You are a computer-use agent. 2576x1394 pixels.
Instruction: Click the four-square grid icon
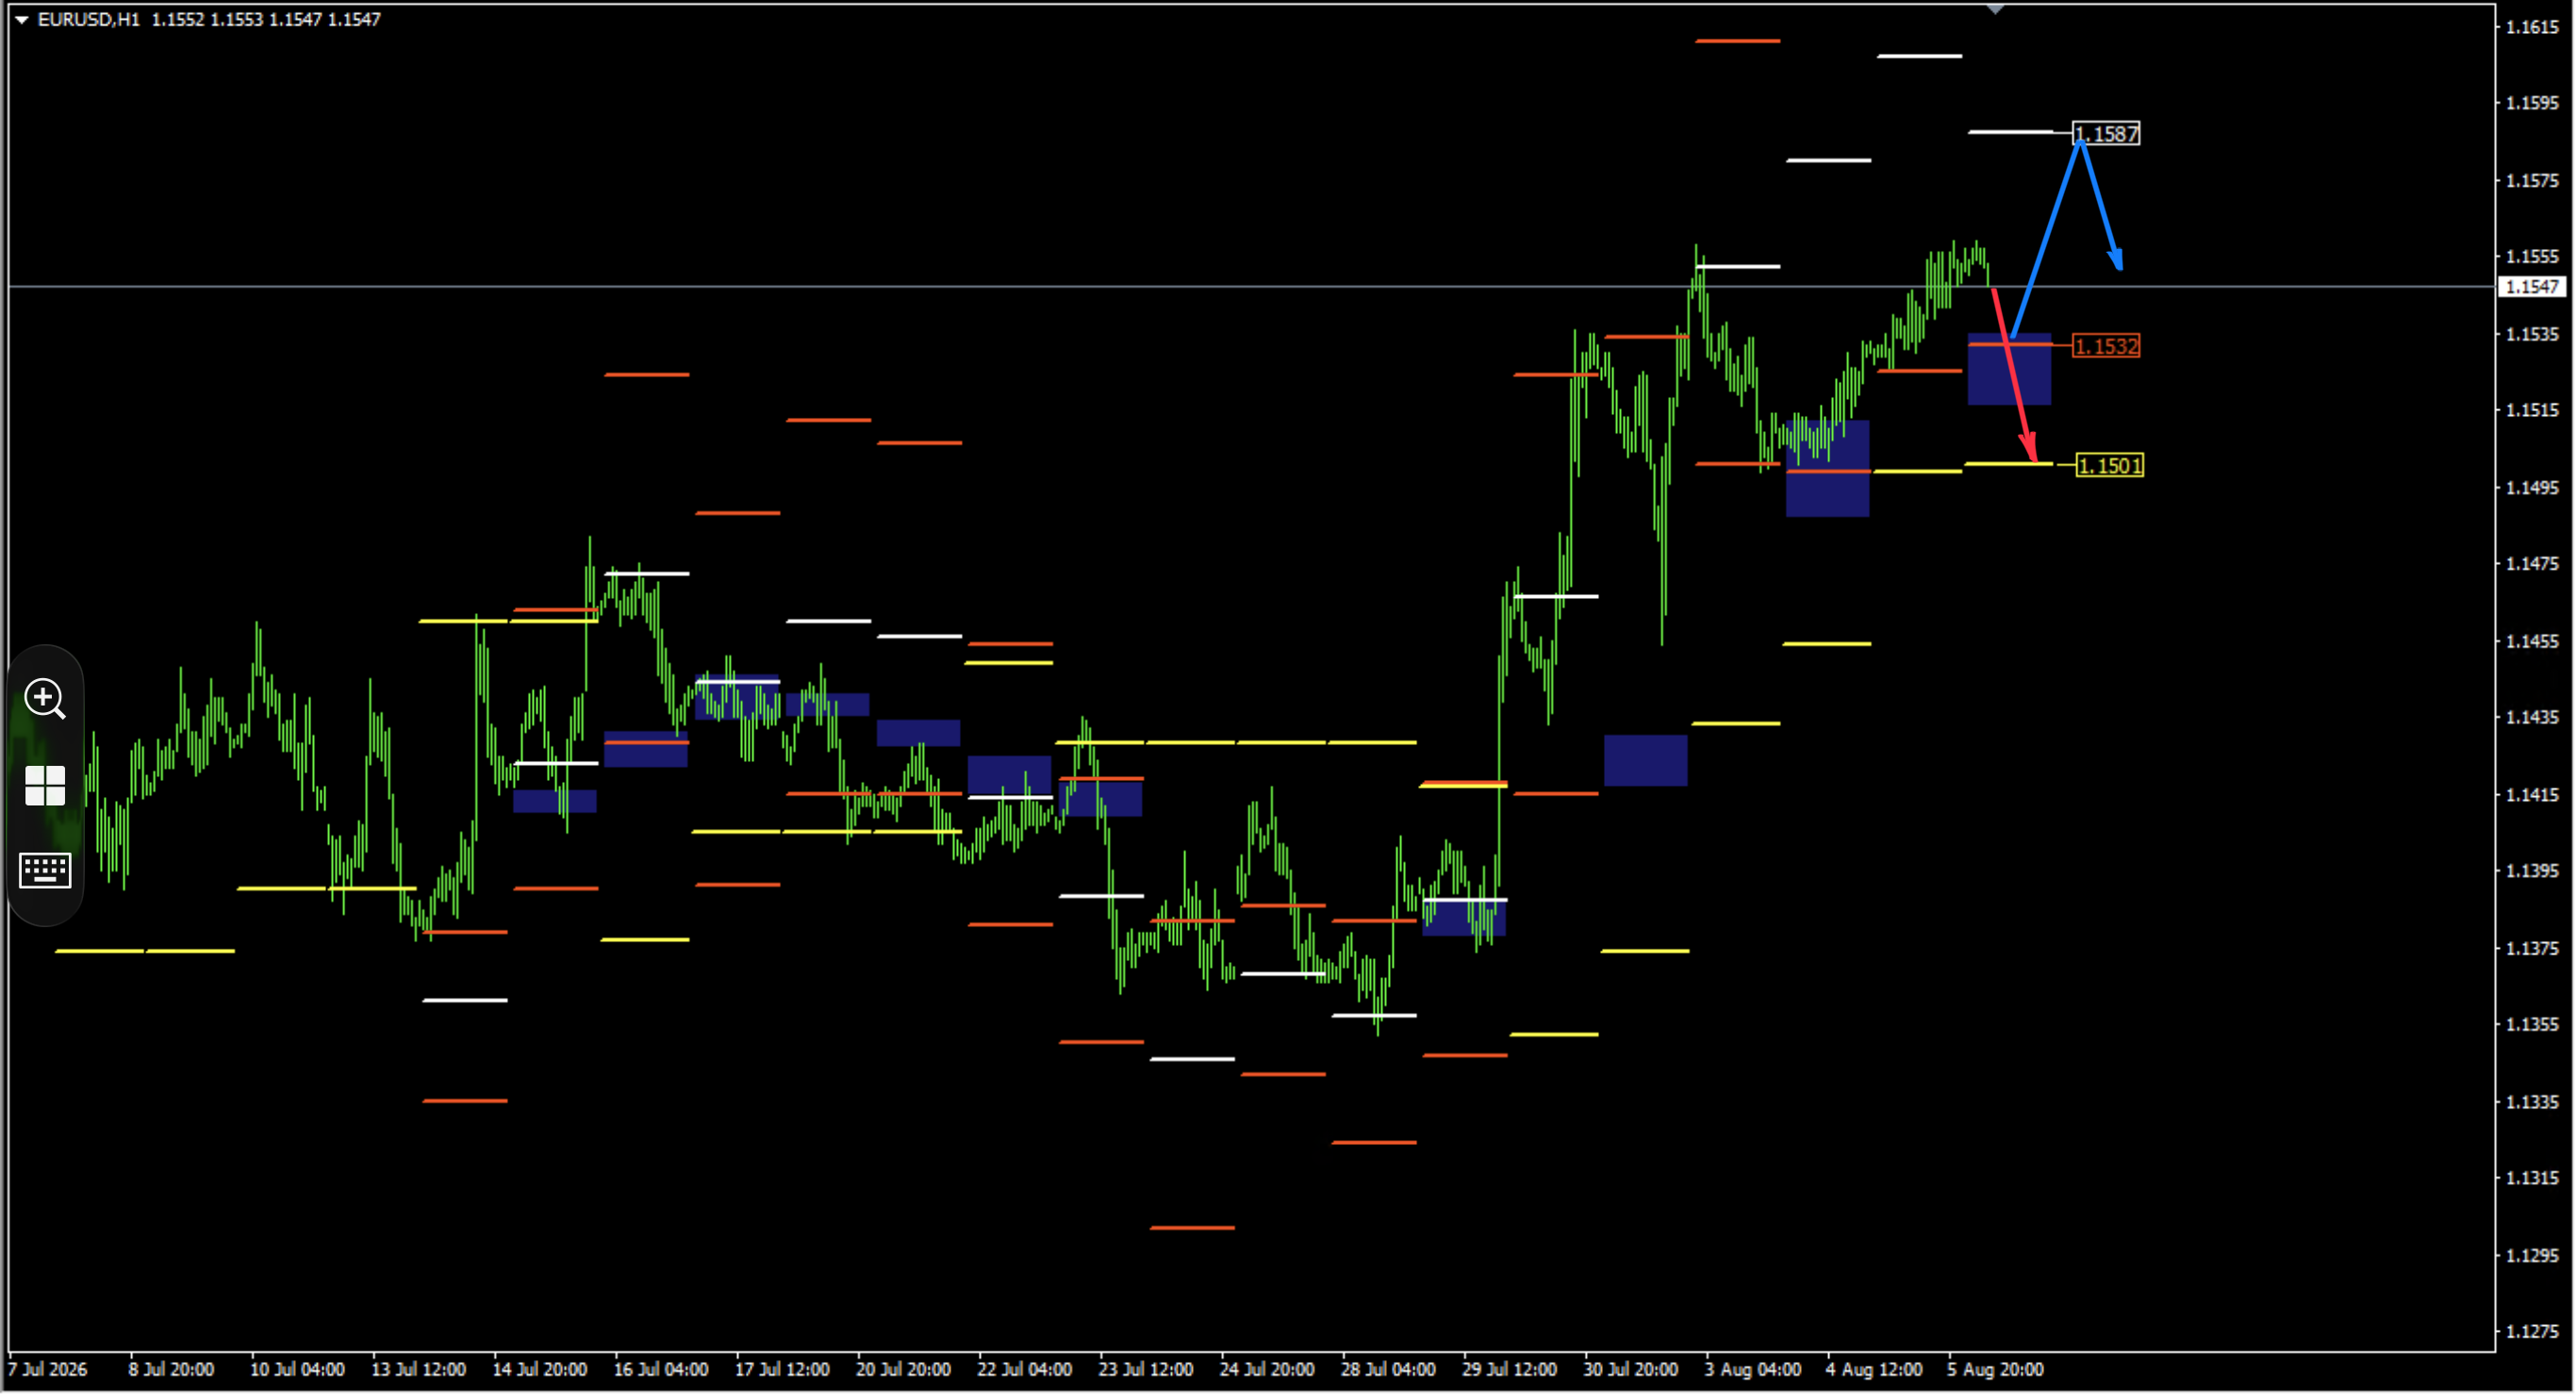[x=45, y=786]
